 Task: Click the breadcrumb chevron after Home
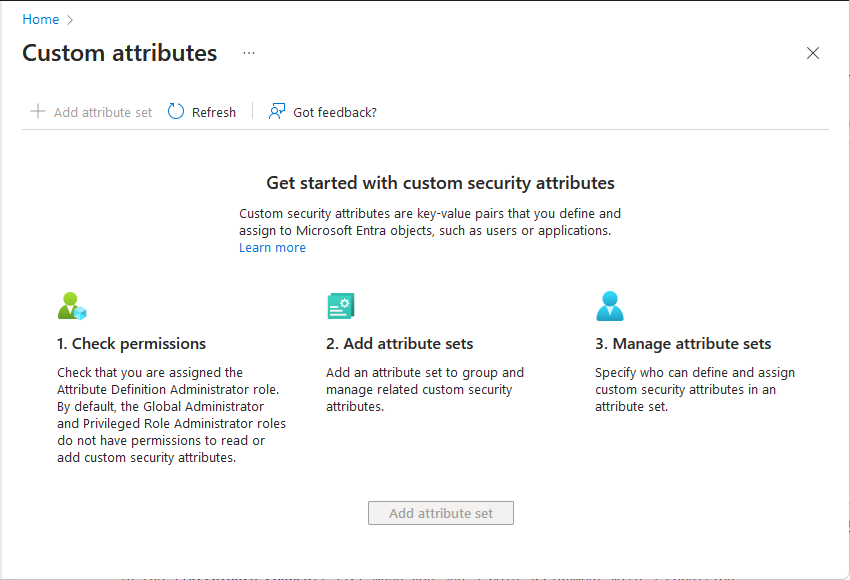70,19
